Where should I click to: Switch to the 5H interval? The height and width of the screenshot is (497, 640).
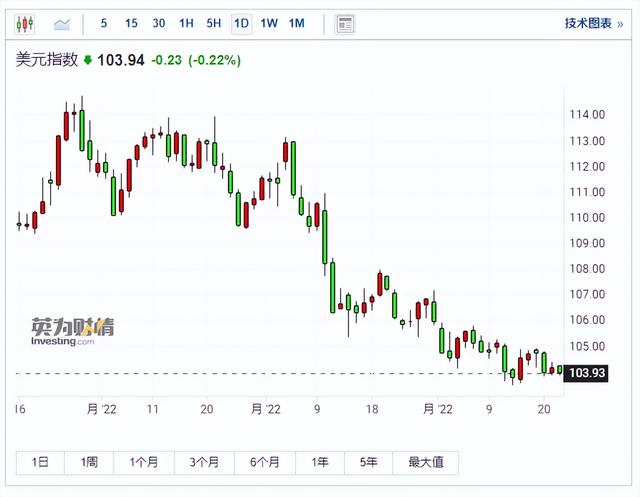(213, 23)
